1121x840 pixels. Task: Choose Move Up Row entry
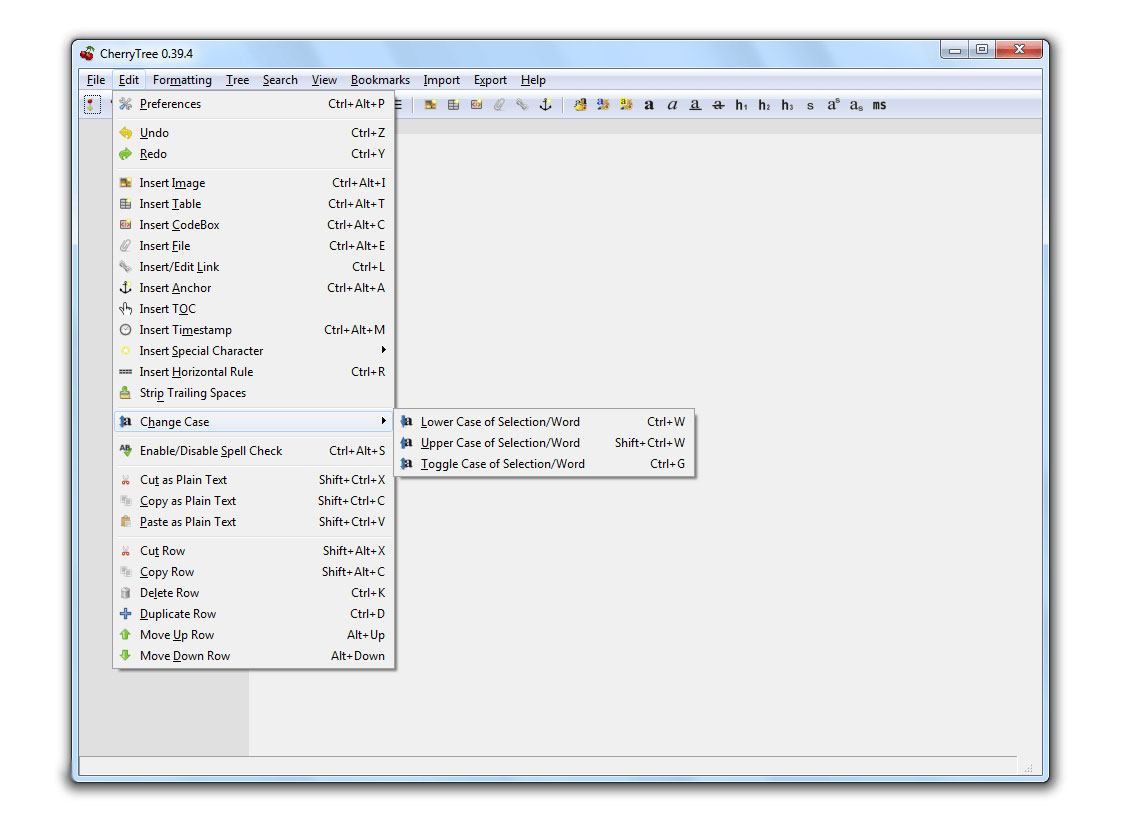tap(254, 635)
